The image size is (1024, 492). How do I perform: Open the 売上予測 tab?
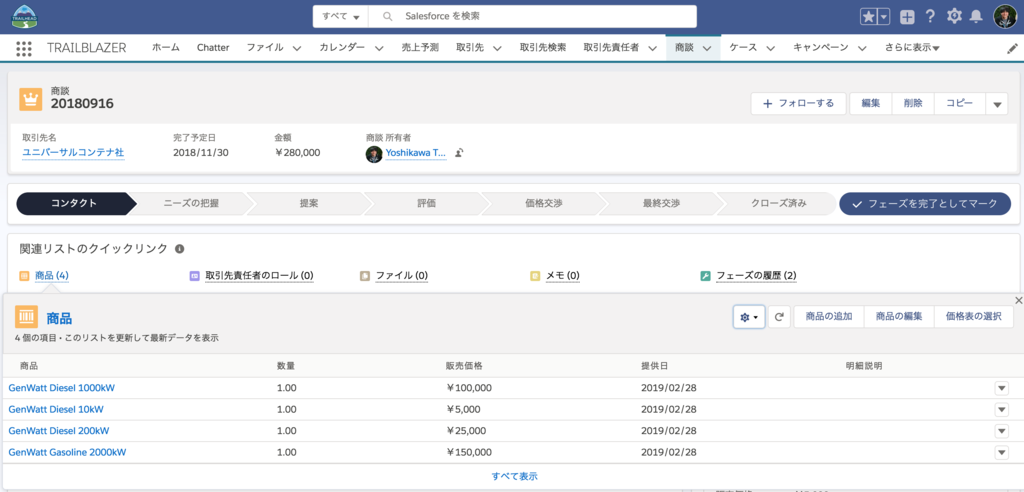click(x=420, y=48)
